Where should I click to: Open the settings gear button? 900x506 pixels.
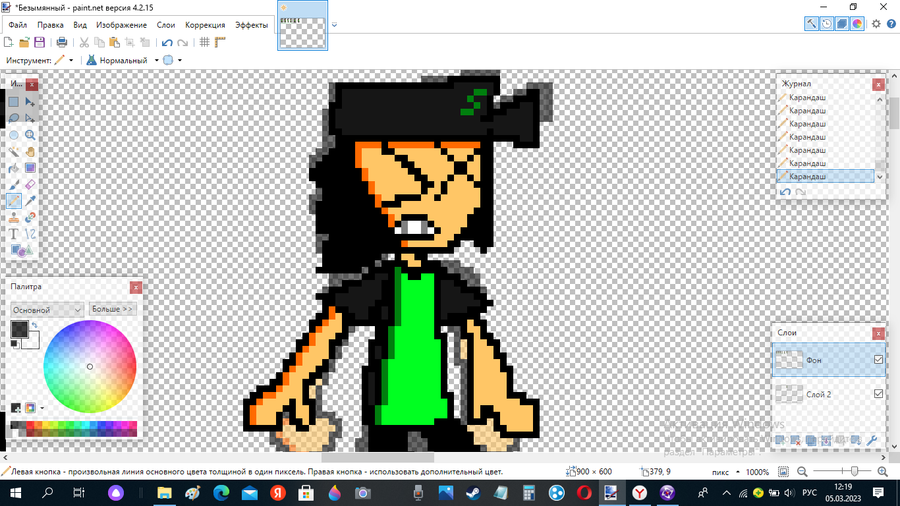click(876, 24)
